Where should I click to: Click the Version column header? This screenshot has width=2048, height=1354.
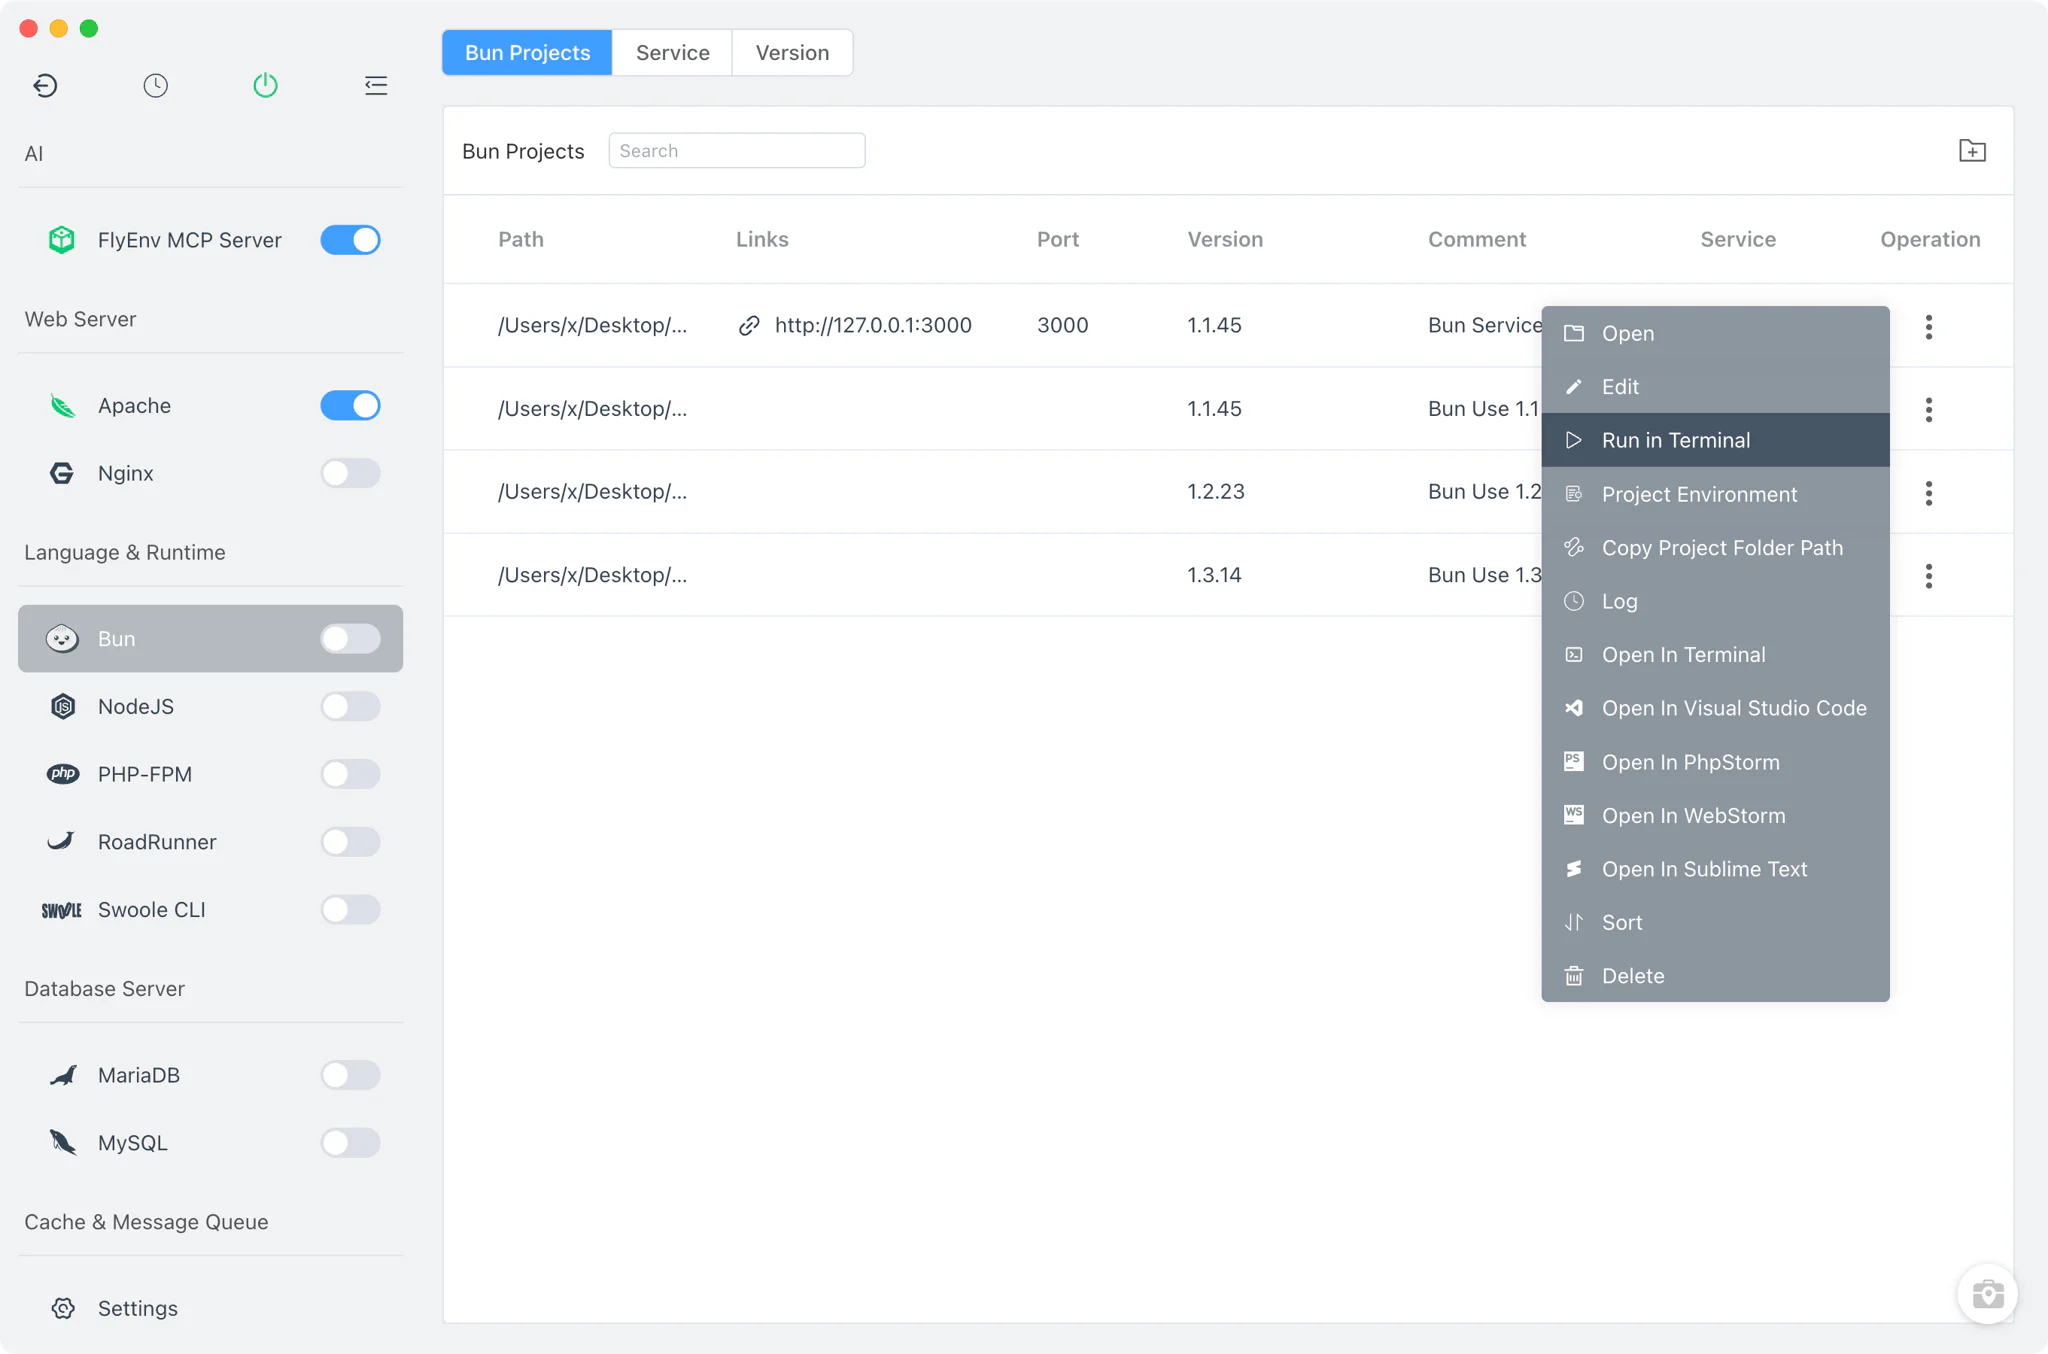click(x=1225, y=239)
